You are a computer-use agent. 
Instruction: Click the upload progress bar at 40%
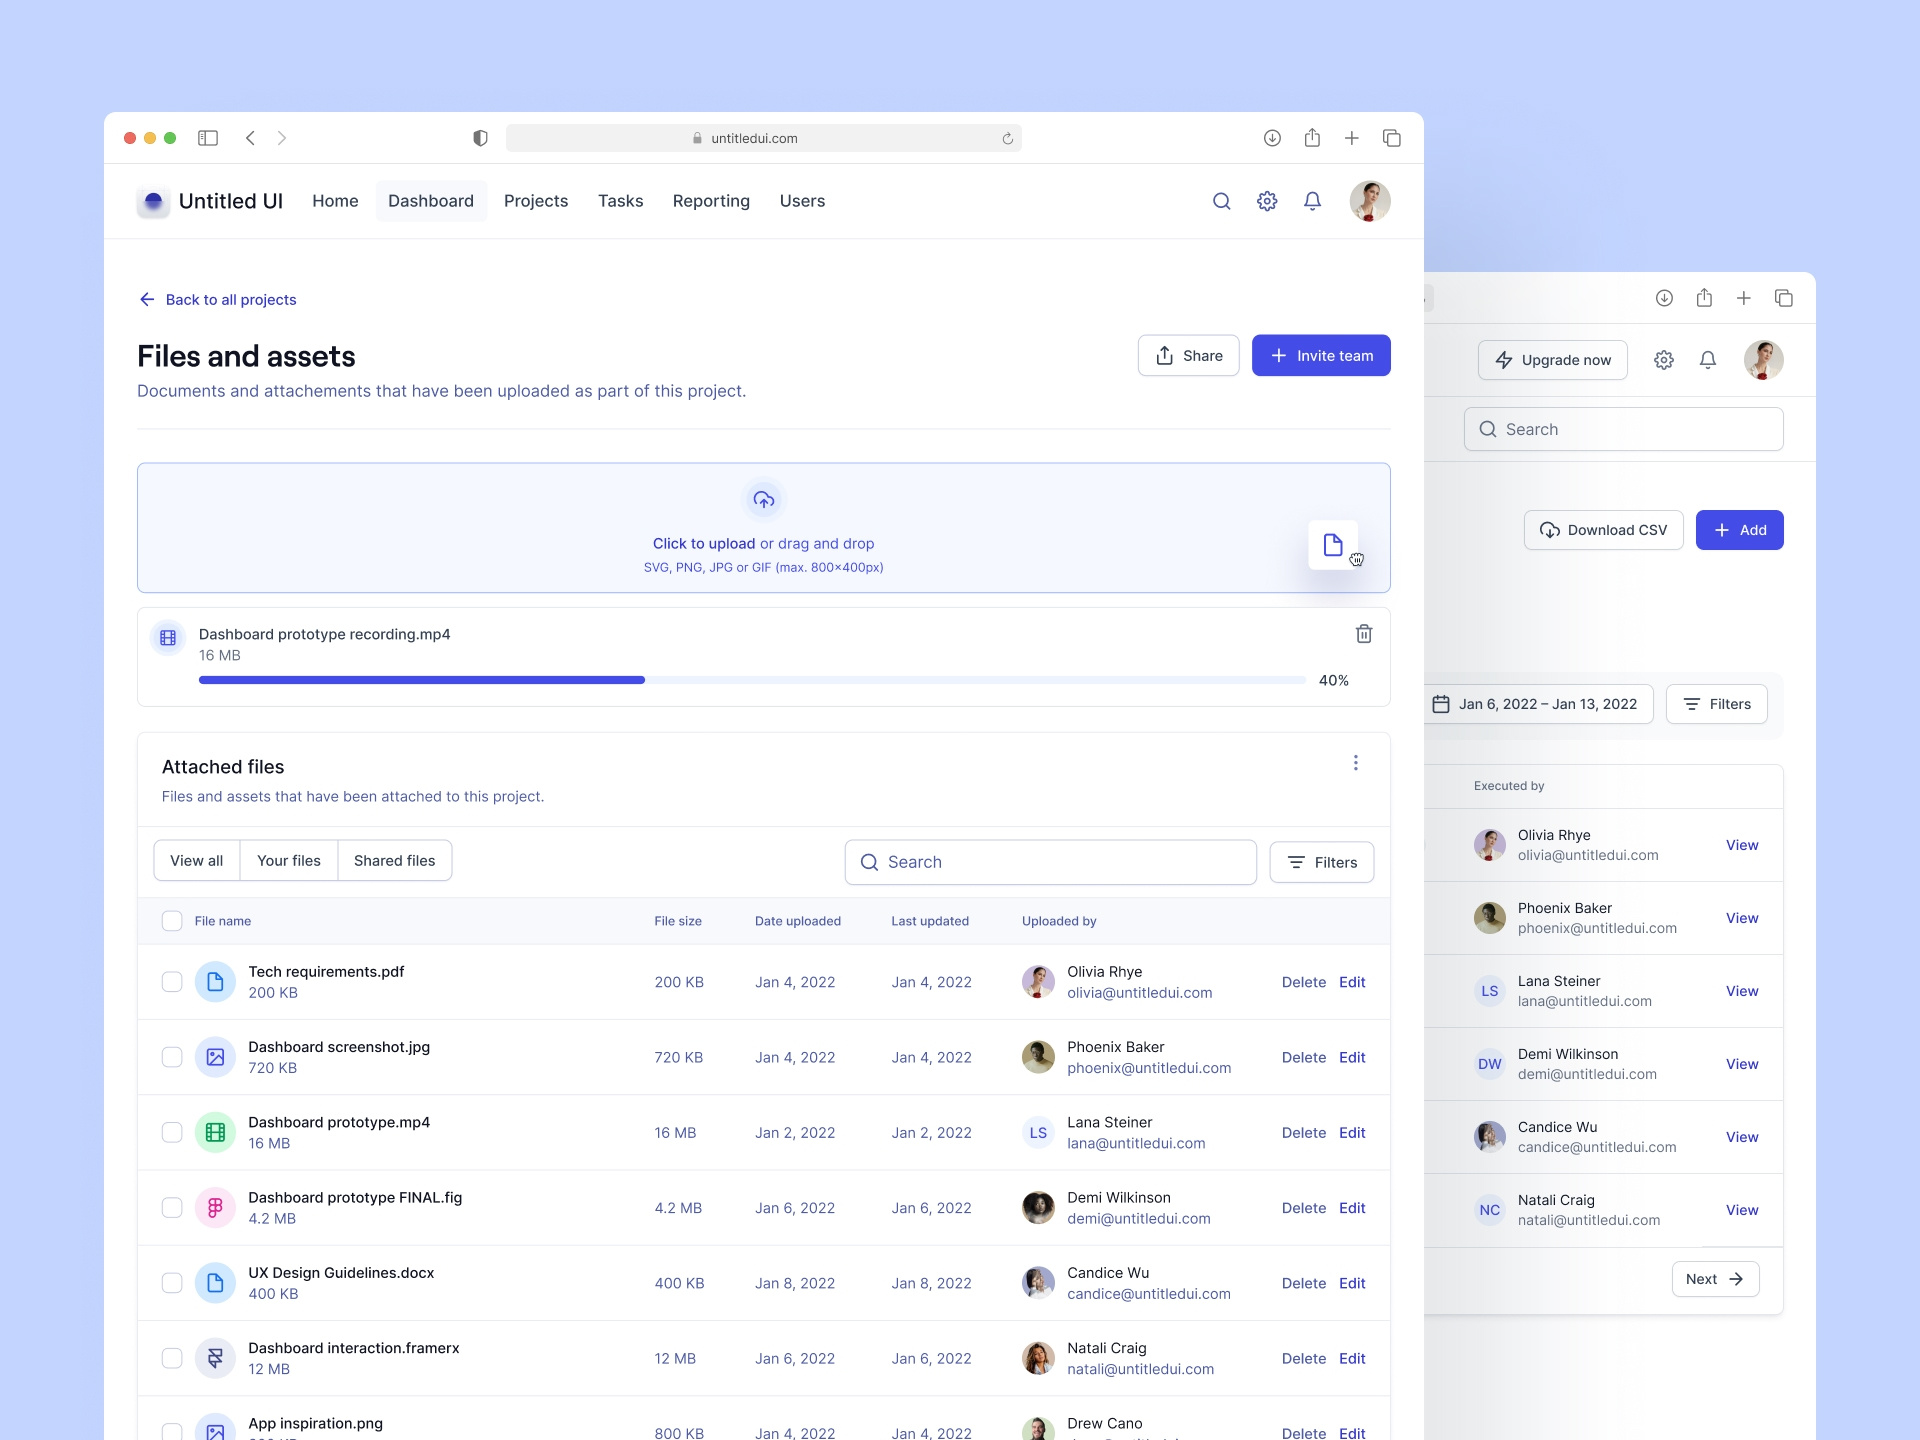click(752, 680)
